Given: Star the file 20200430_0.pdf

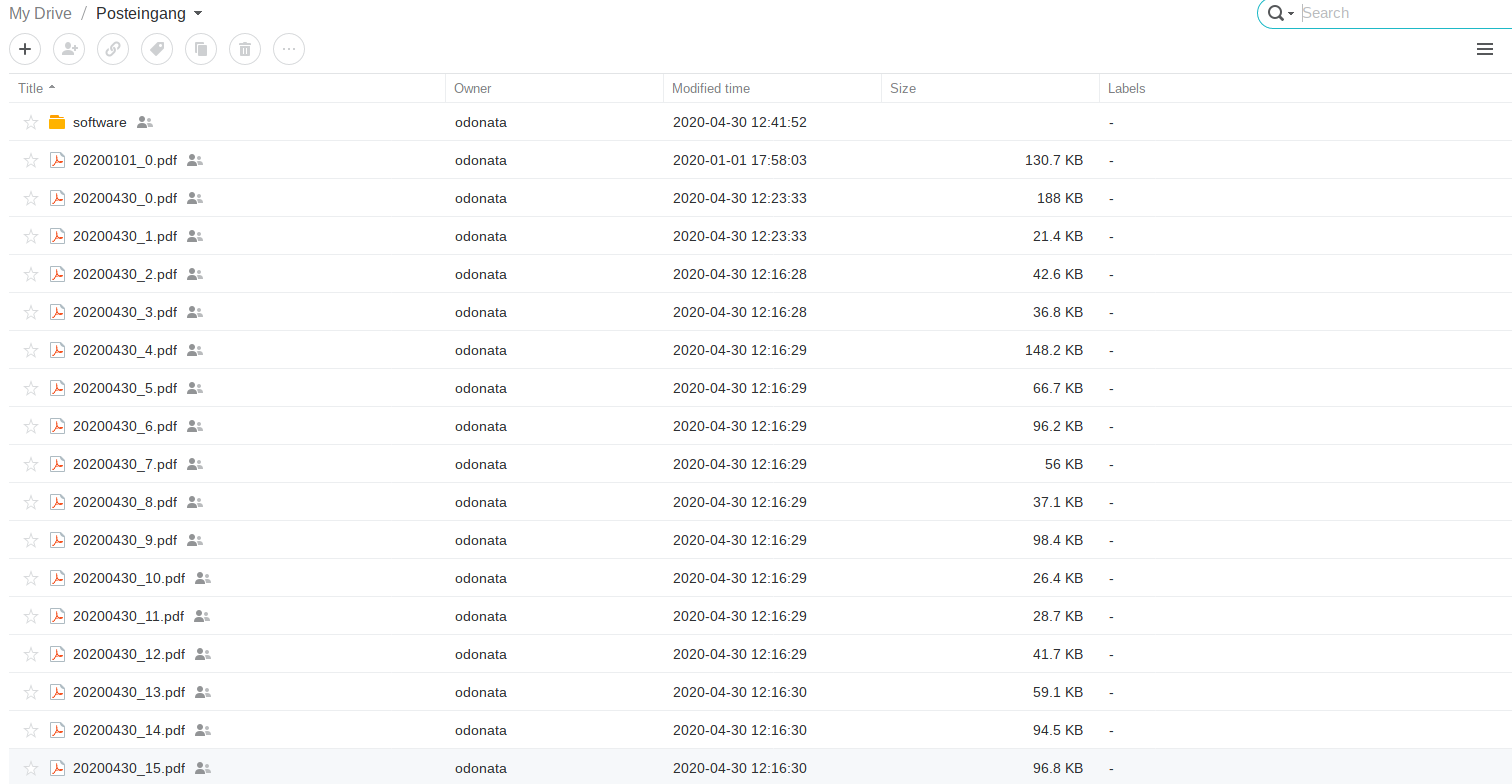Looking at the screenshot, I should 31,198.
